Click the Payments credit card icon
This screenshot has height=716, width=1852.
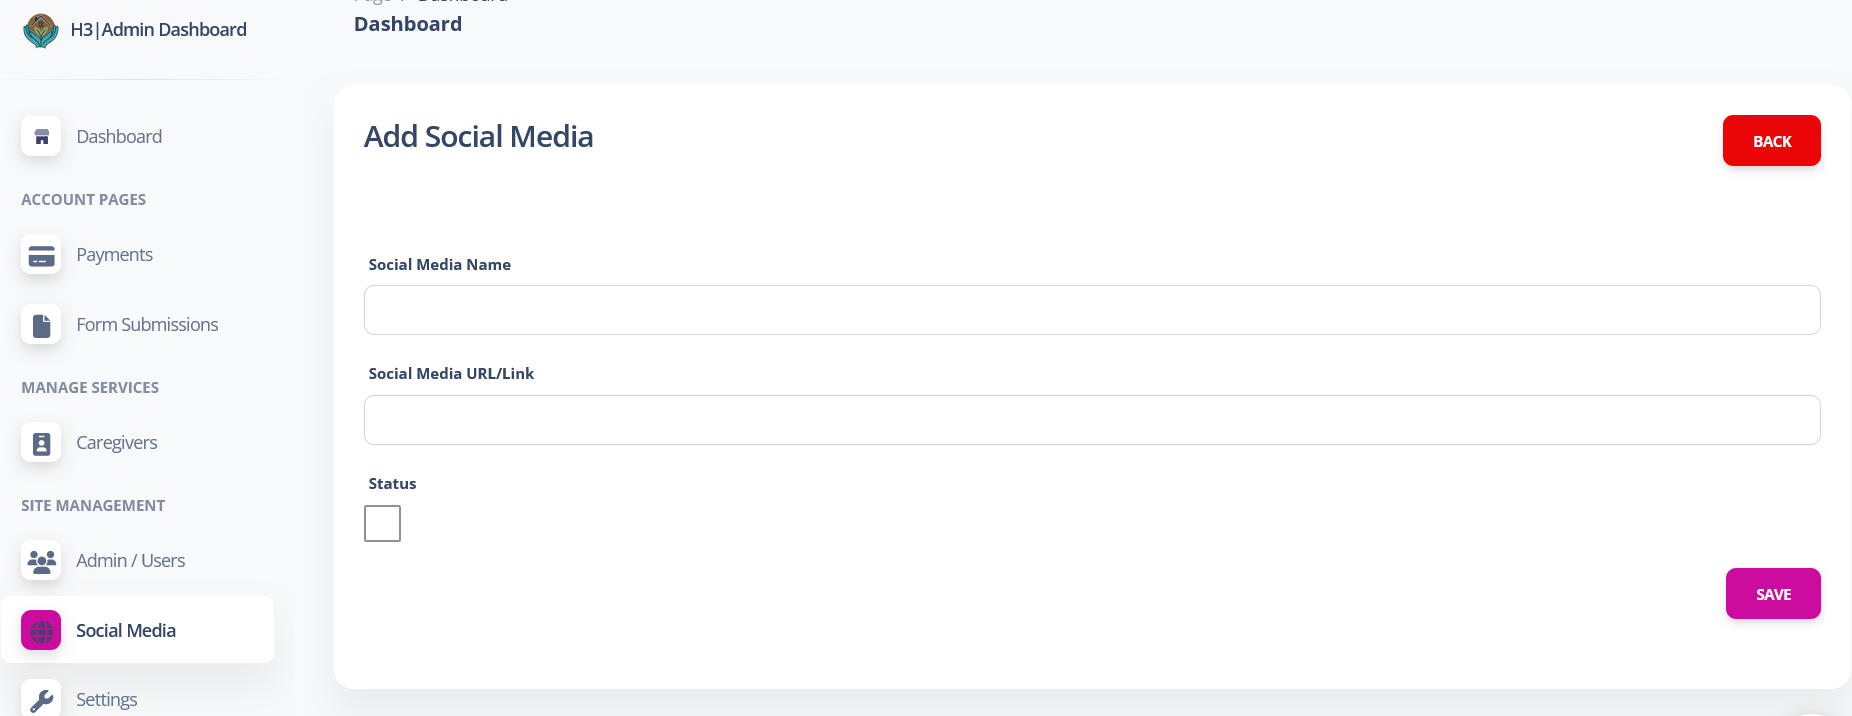tap(41, 255)
